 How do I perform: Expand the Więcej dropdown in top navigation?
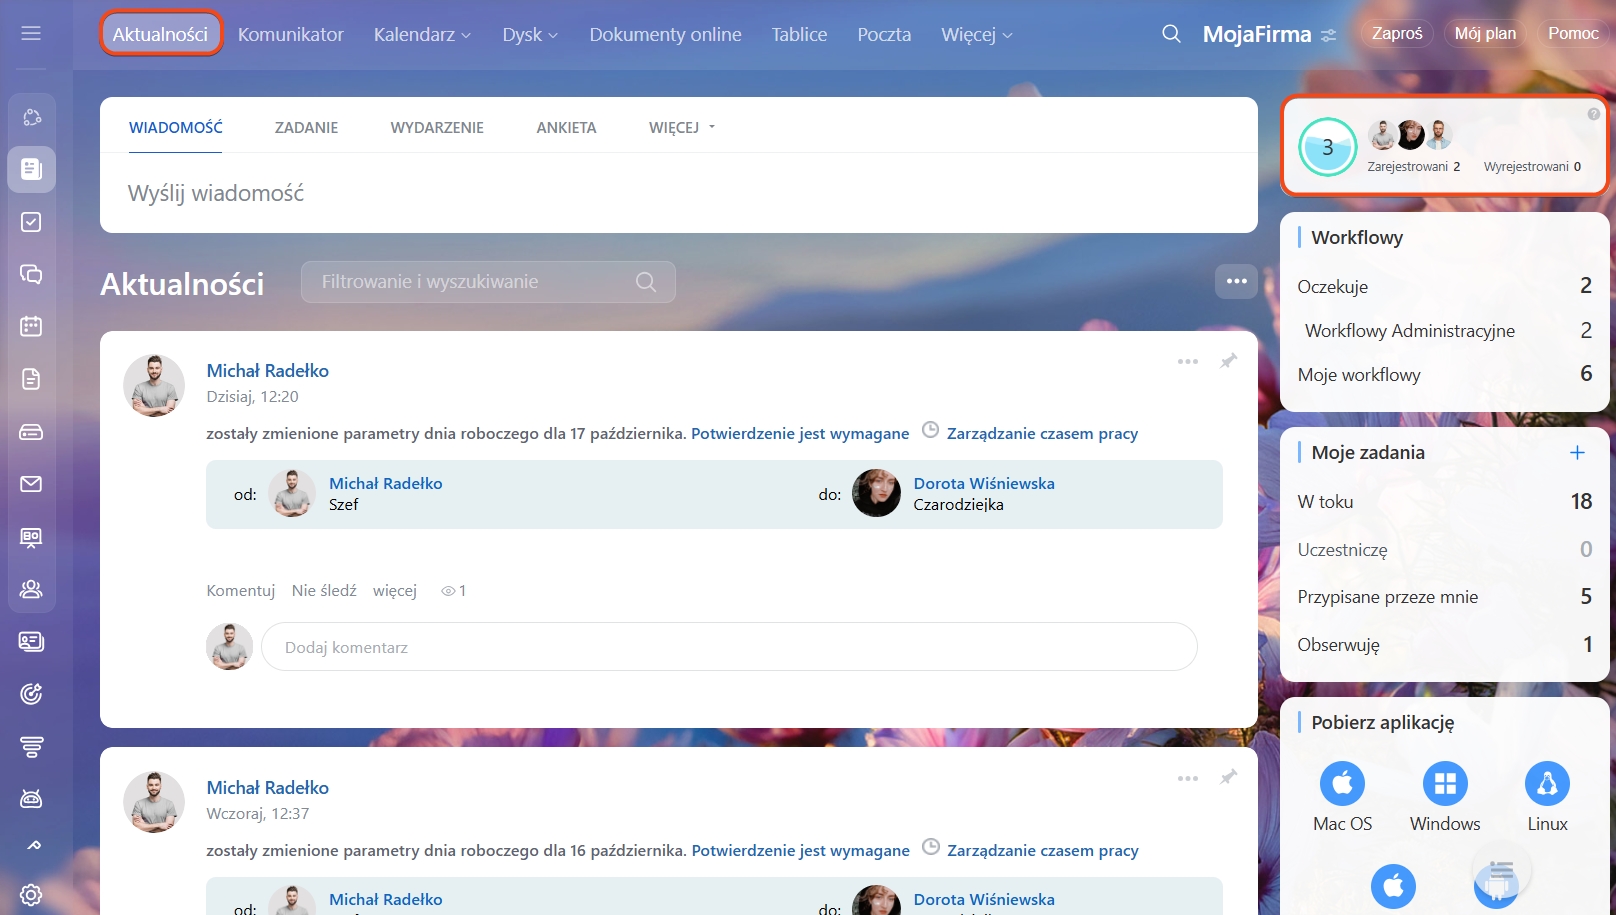[976, 35]
